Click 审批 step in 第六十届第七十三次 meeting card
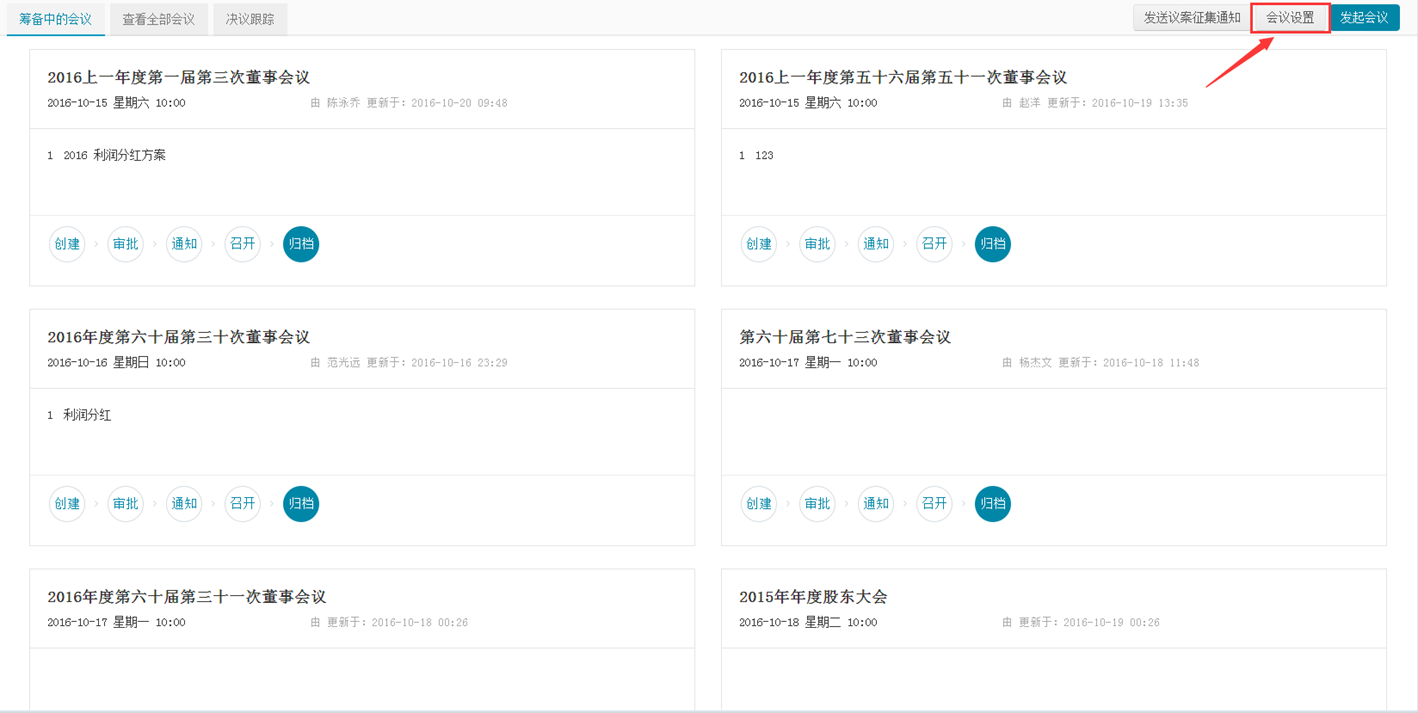Screen dimensions: 1418x713 pos(818,504)
